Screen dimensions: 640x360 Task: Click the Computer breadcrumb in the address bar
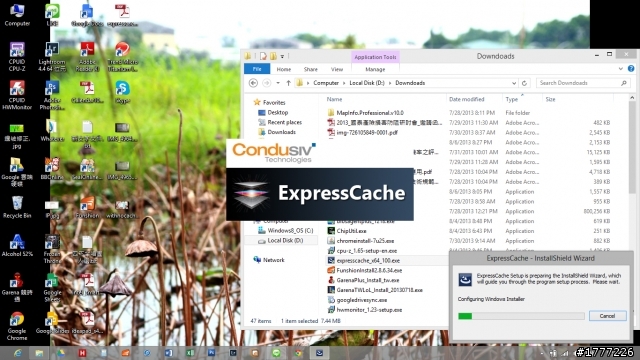coord(326,83)
